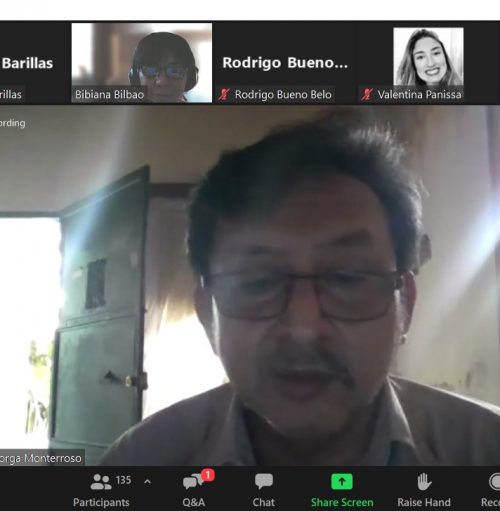This screenshot has width=500, height=511.
Task: Click the Raise Hand icon
Action: [424, 482]
